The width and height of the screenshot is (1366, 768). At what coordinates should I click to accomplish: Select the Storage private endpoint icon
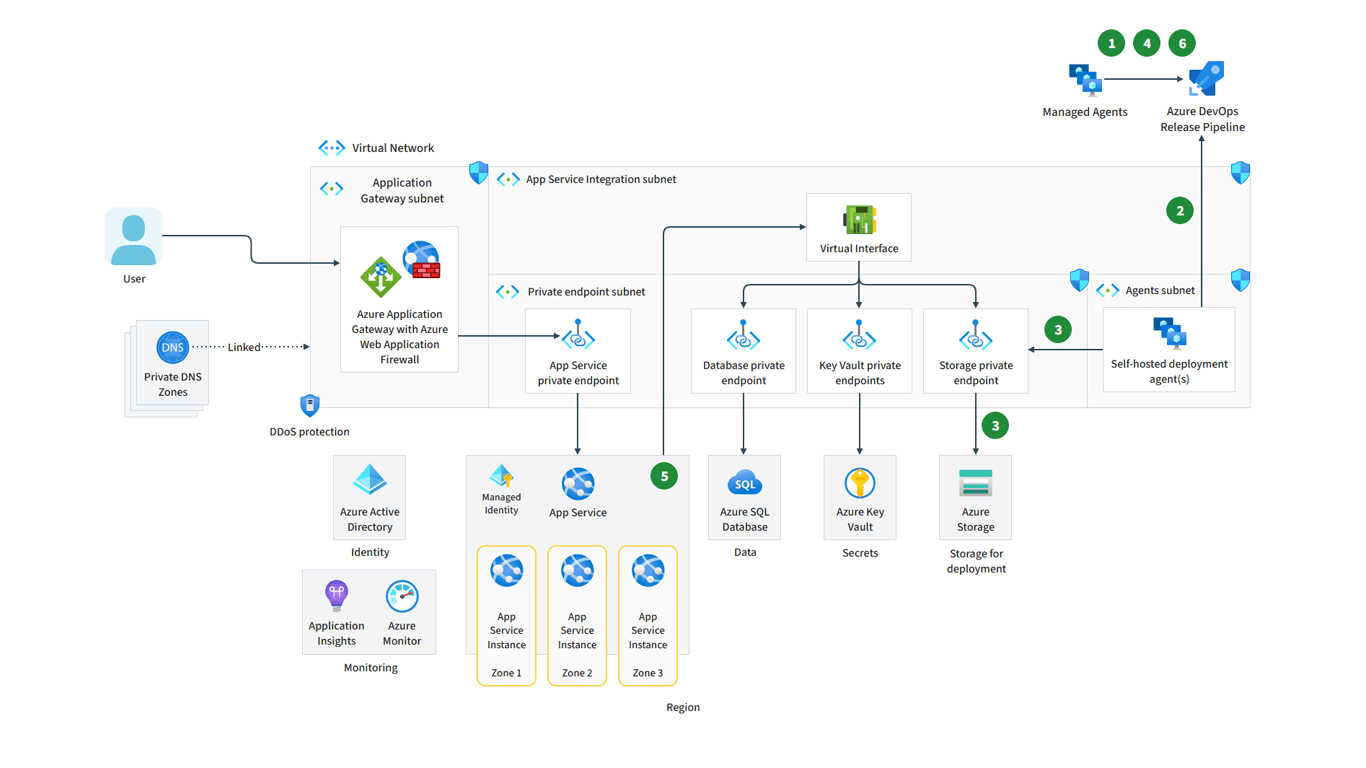[x=976, y=336]
